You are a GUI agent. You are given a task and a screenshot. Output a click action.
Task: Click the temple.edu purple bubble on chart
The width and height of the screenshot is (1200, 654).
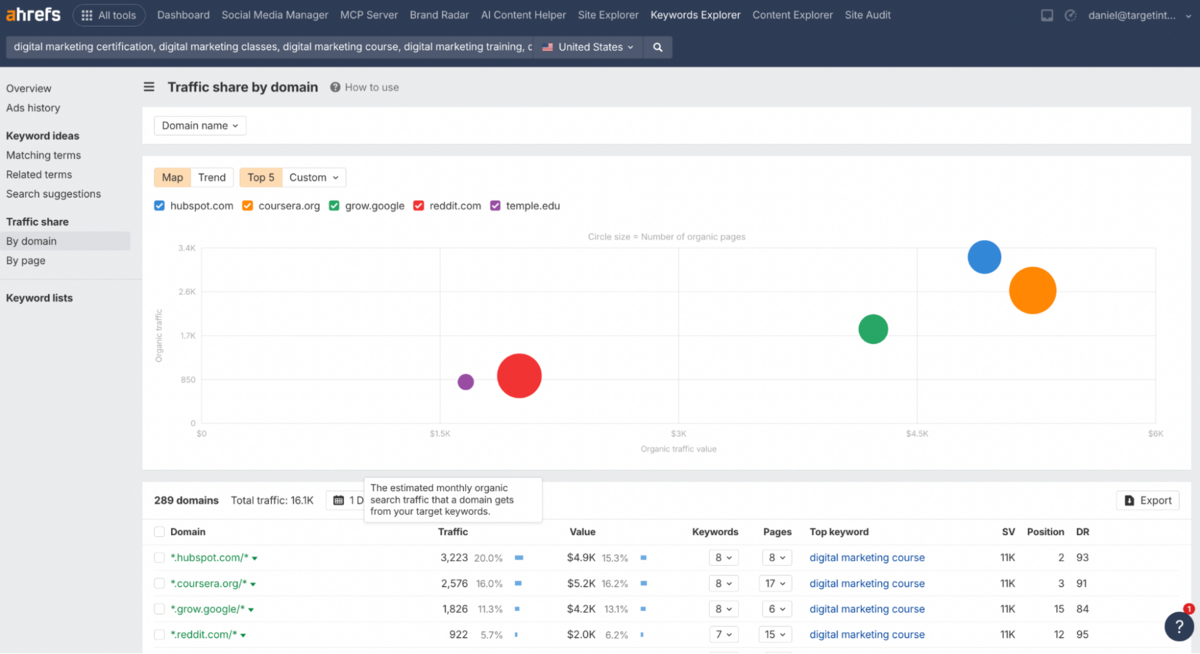pos(466,382)
